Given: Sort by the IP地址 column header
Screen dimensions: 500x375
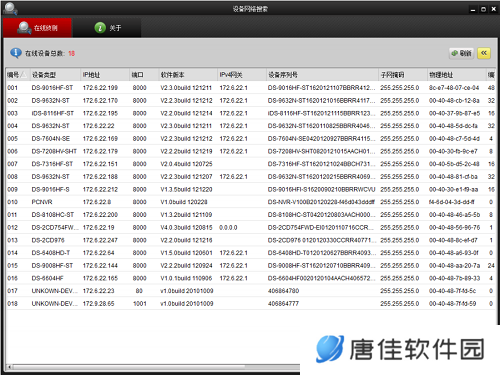Looking at the screenshot, I should click(105, 75).
